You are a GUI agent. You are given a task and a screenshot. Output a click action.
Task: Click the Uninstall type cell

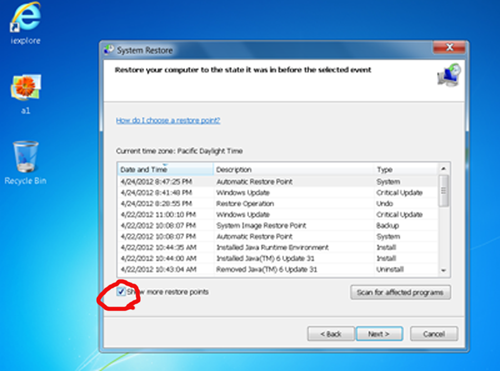(x=390, y=269)
